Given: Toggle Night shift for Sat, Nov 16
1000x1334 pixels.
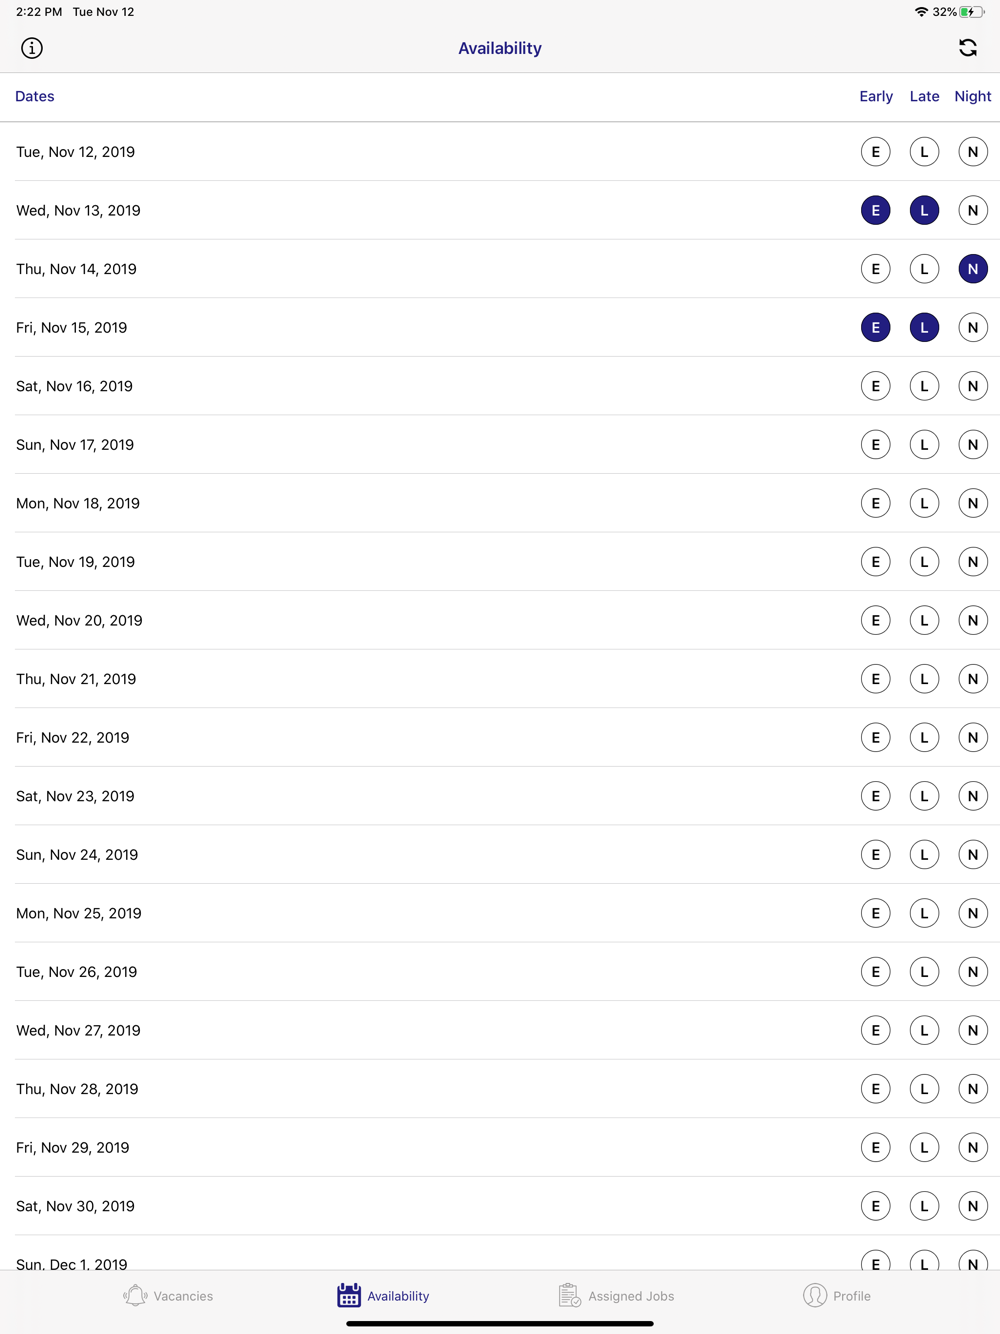Looking at the screenshot, I should (x=973, y=386).
